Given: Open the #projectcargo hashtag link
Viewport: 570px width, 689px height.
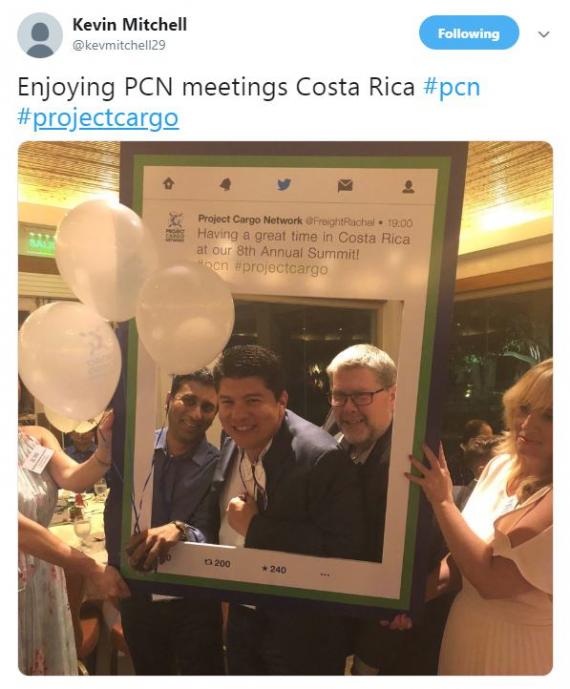Looking at the screenshot, I should (x=98, y=118).
